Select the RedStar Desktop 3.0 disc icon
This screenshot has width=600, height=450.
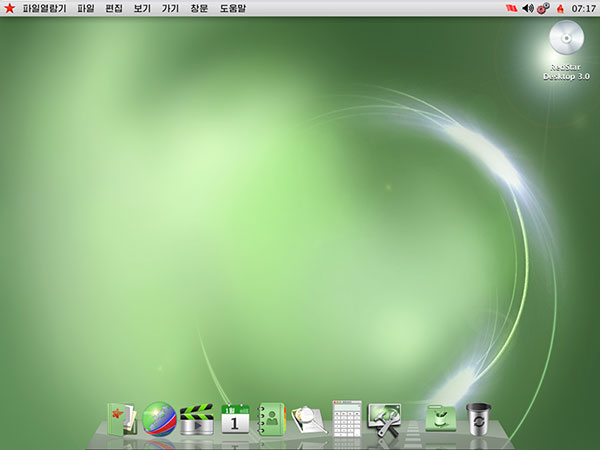click(x=567, y=39)
